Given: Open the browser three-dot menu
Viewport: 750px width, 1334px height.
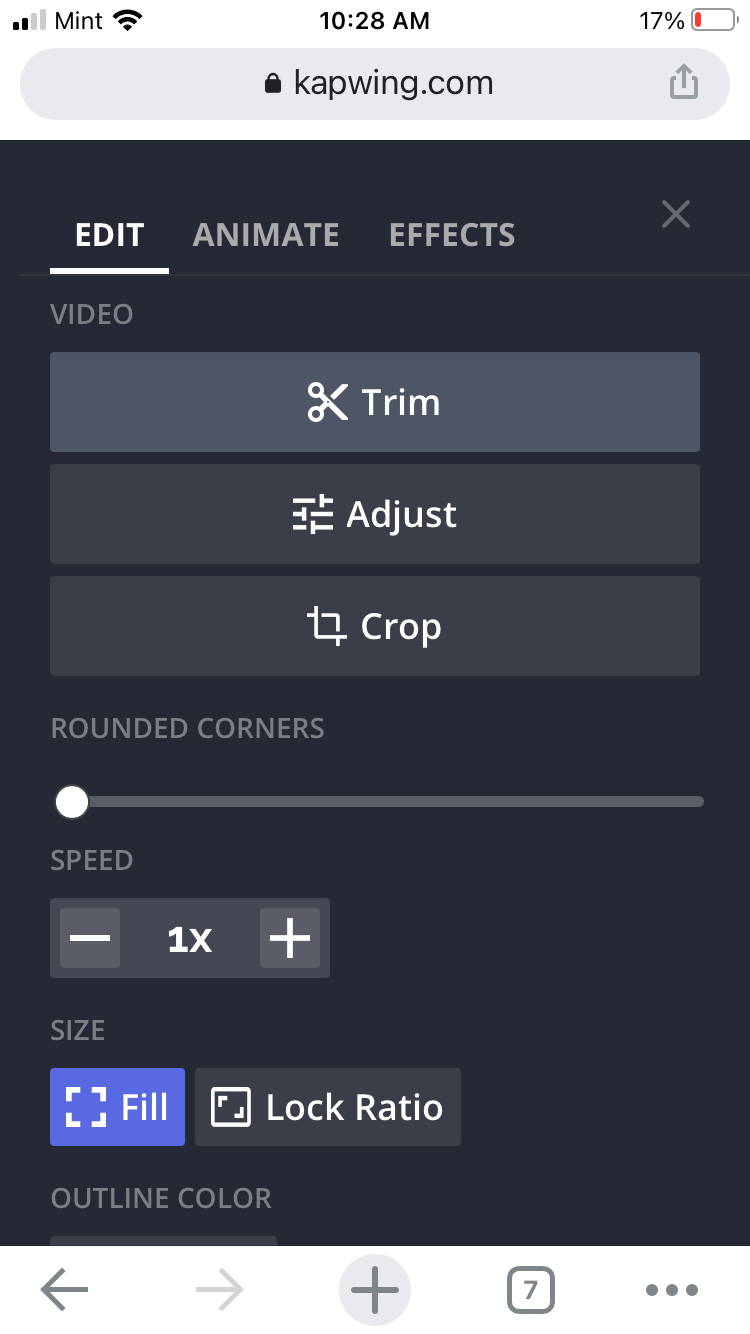Looking at the screenshot, I should [671, 1290].
